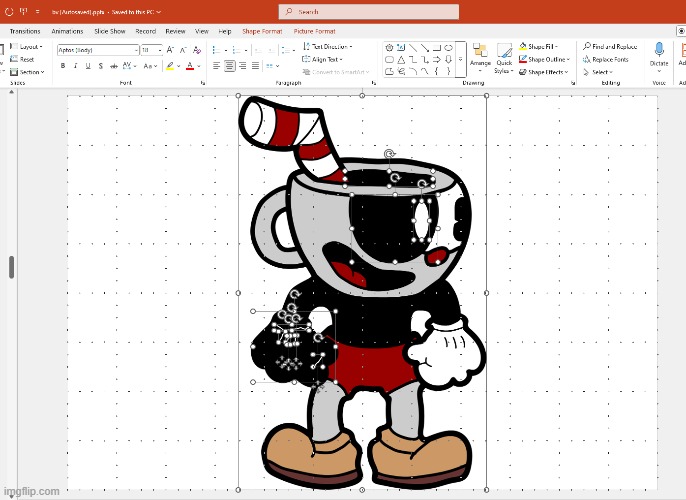
Task: Click Reset slide button
Action: (x=22, y=59)
